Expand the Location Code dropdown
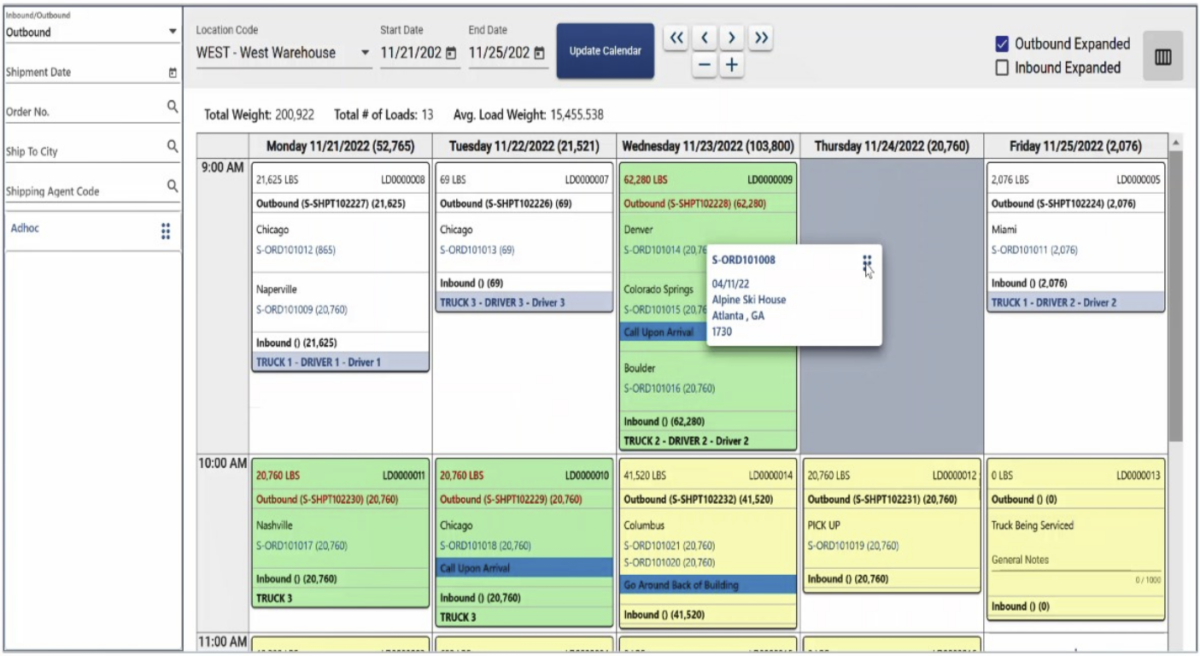Viewport: 1200px width, 656px height. point(364,53)
